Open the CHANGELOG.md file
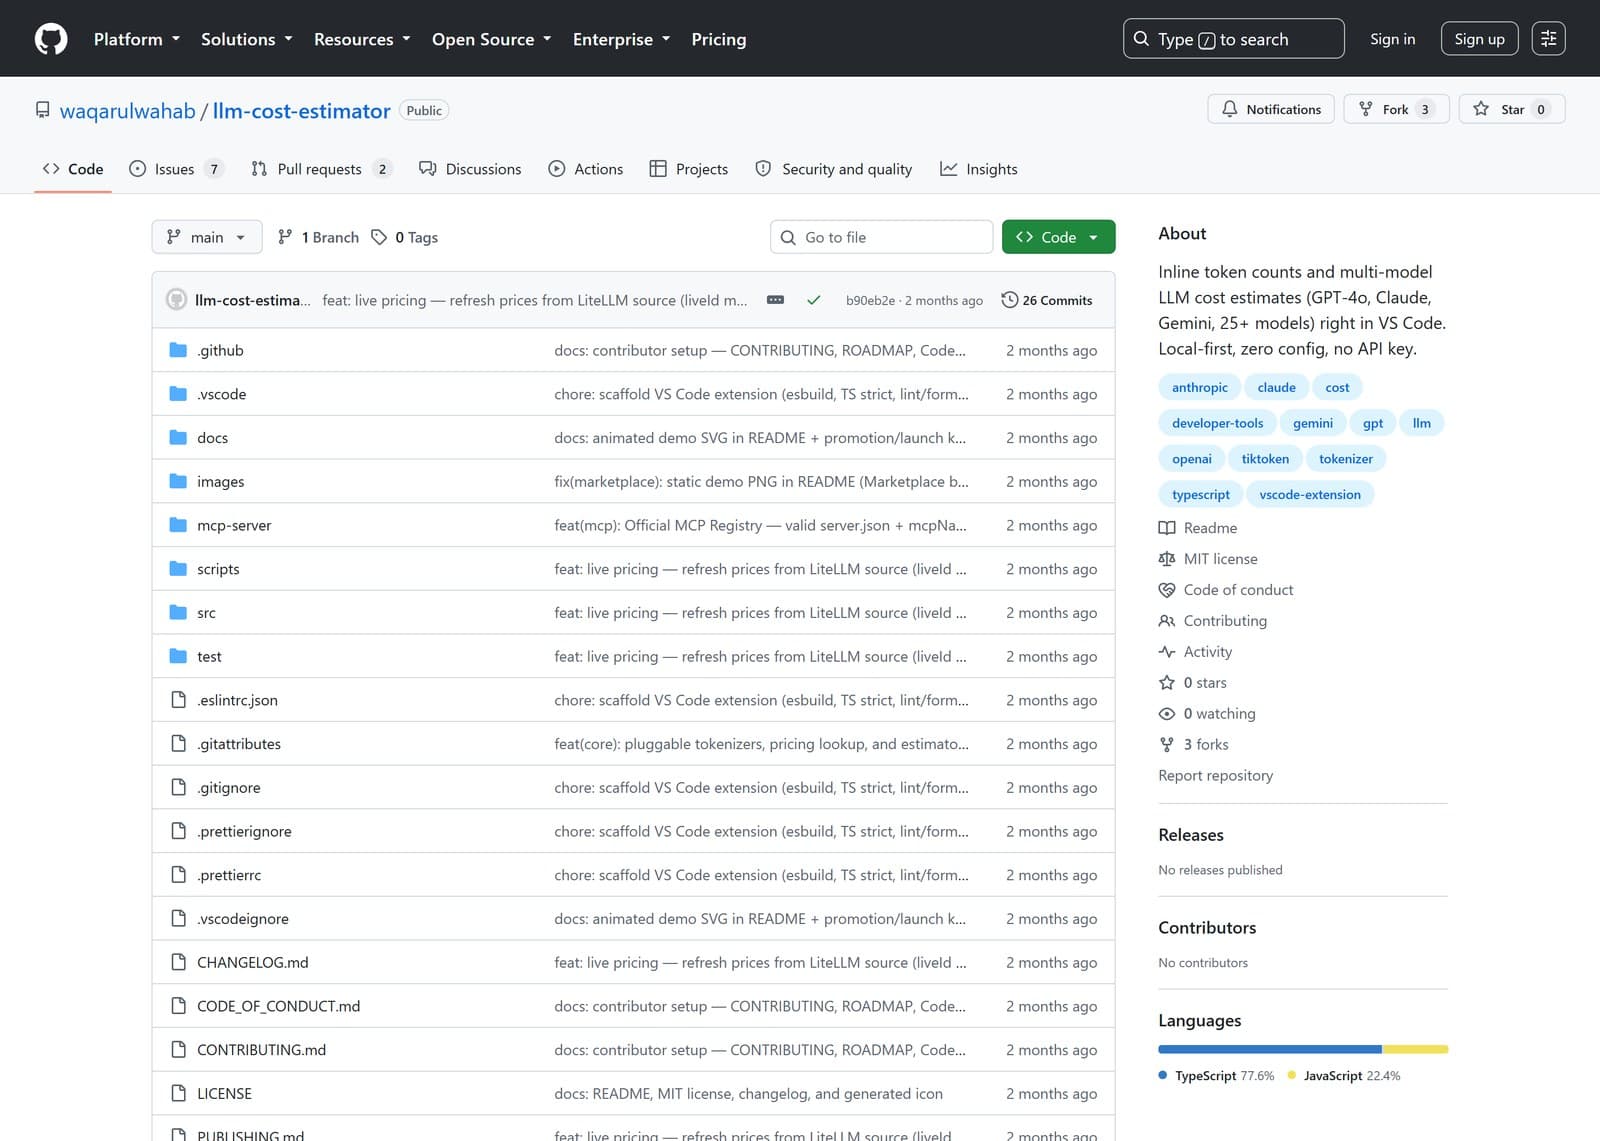This screenshot has width=1600, height=1141. click(253, 962)
